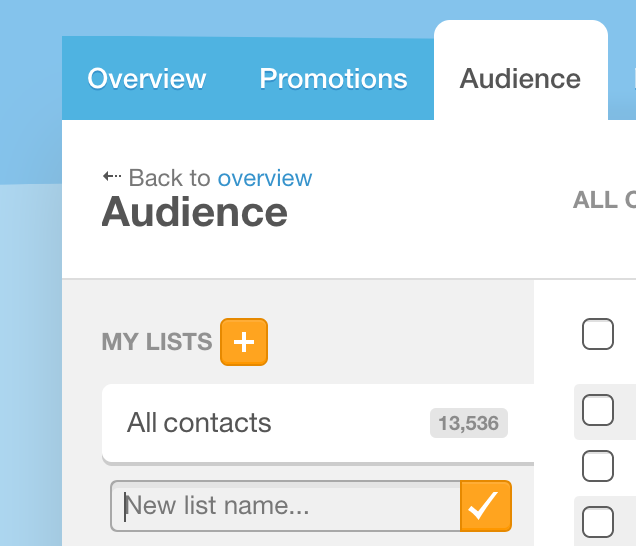The image size is (636, 546).
Task: Click the partially visible ALL C heading
Action: (603, 200)
